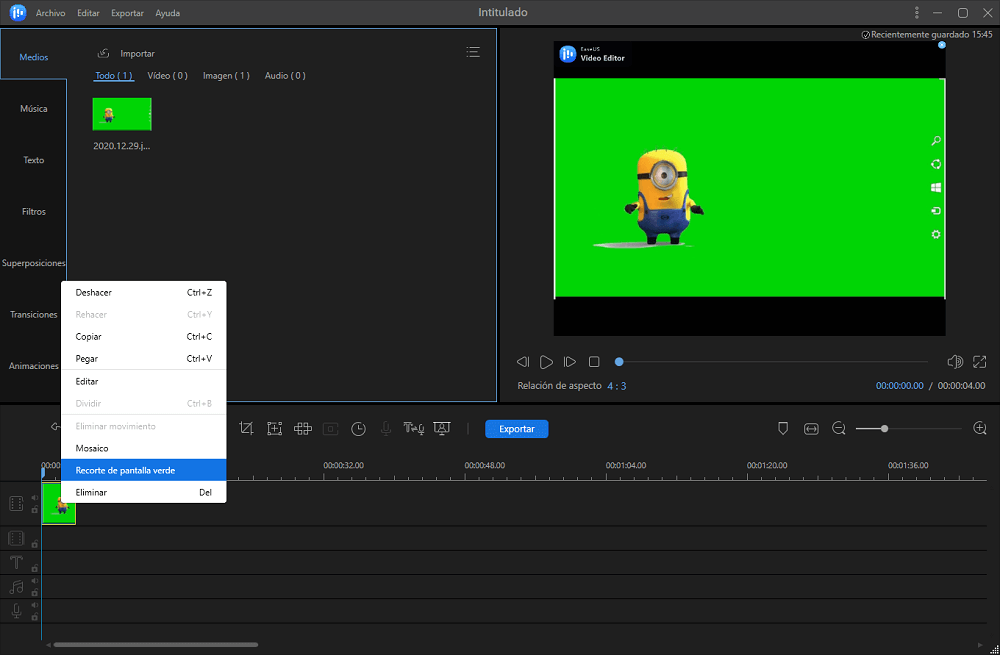Select the Mosaic grid tool in toolbar

click(302, 429)
